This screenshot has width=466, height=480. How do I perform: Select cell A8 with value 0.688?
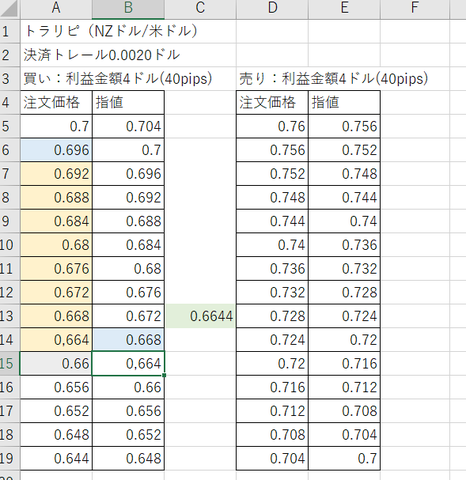(56, 197)
